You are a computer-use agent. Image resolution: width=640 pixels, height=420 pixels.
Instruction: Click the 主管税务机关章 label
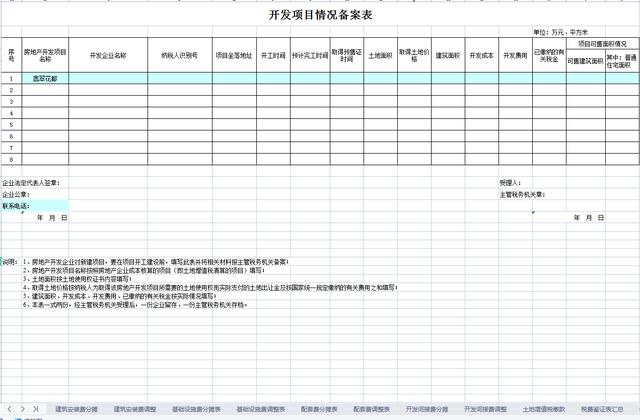[x=523, y=195]
